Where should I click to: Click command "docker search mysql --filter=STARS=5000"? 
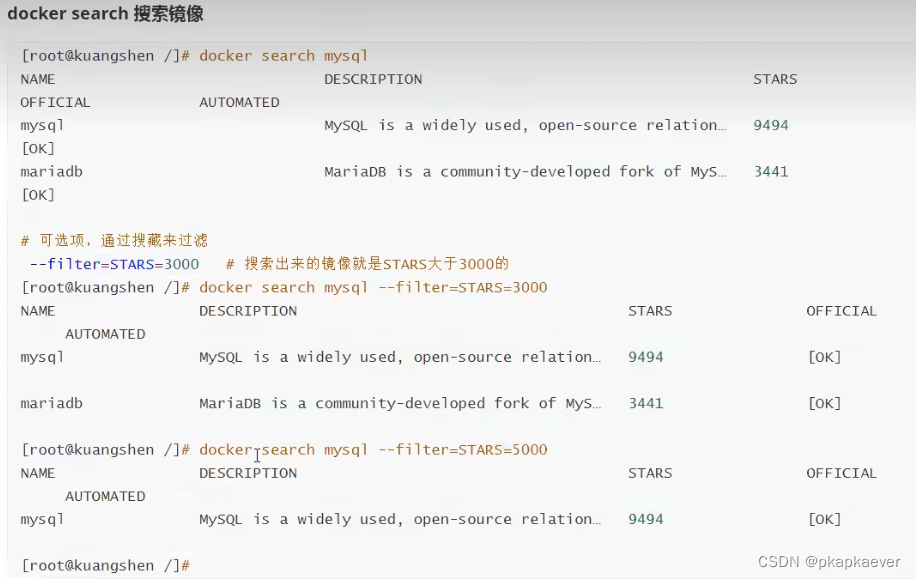pos(373,450)
